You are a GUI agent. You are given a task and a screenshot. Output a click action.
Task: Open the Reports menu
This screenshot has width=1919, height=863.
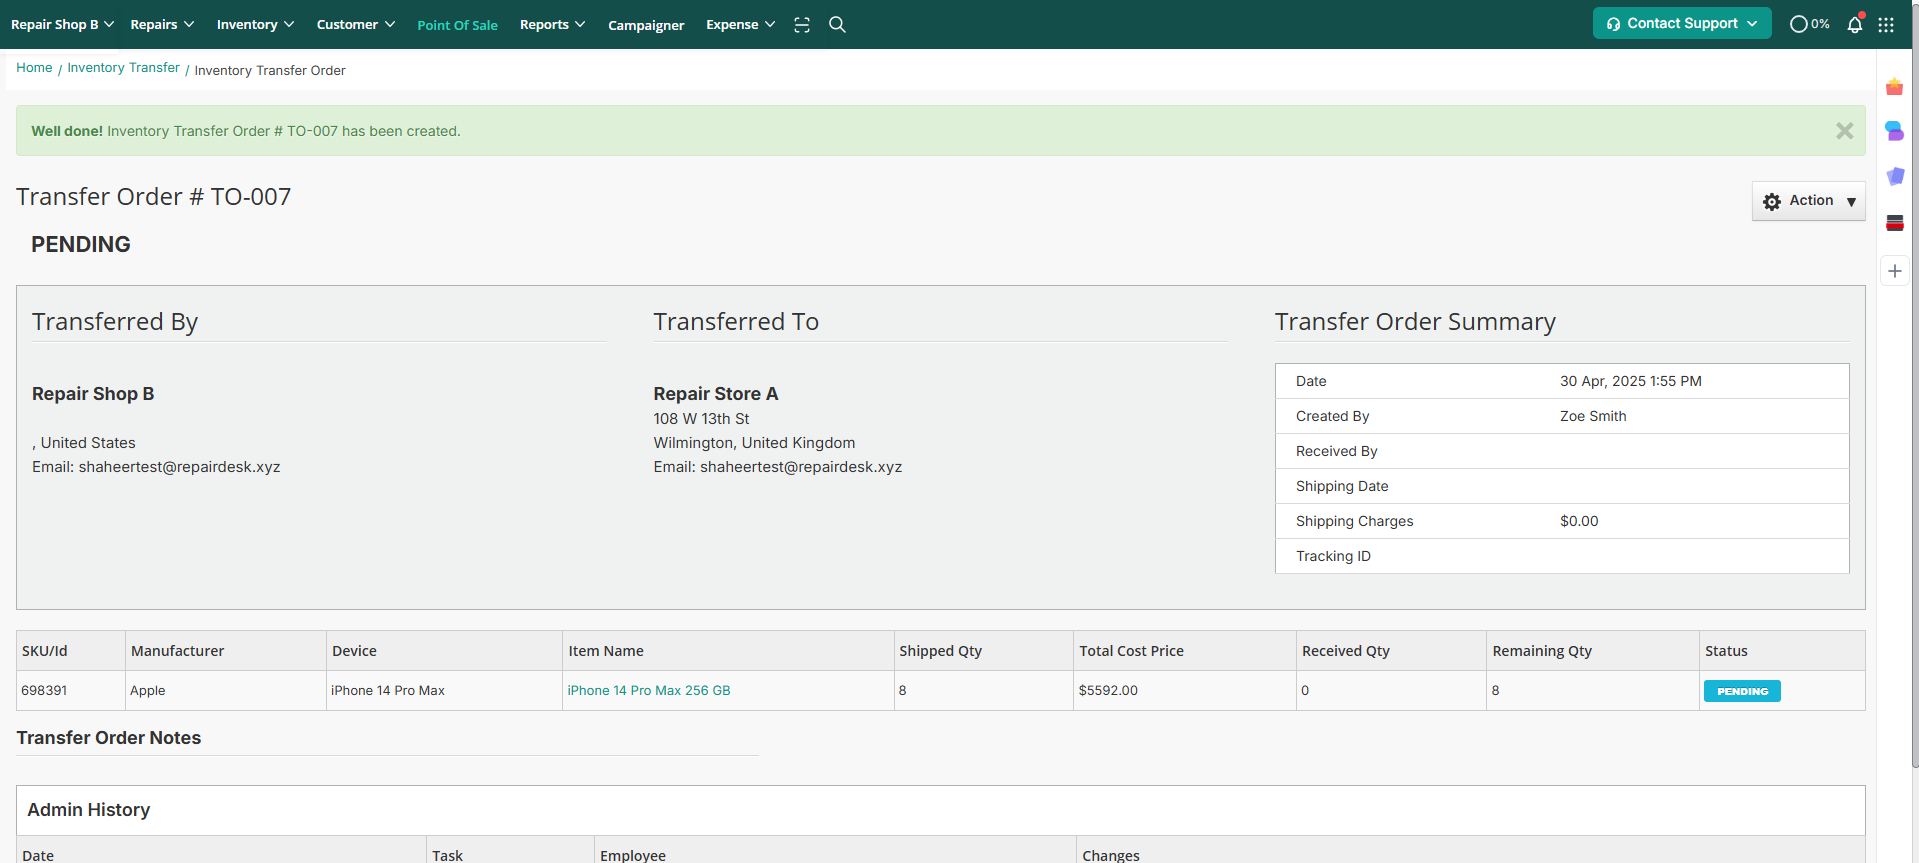pyautogui.click(x=552, y=24)
